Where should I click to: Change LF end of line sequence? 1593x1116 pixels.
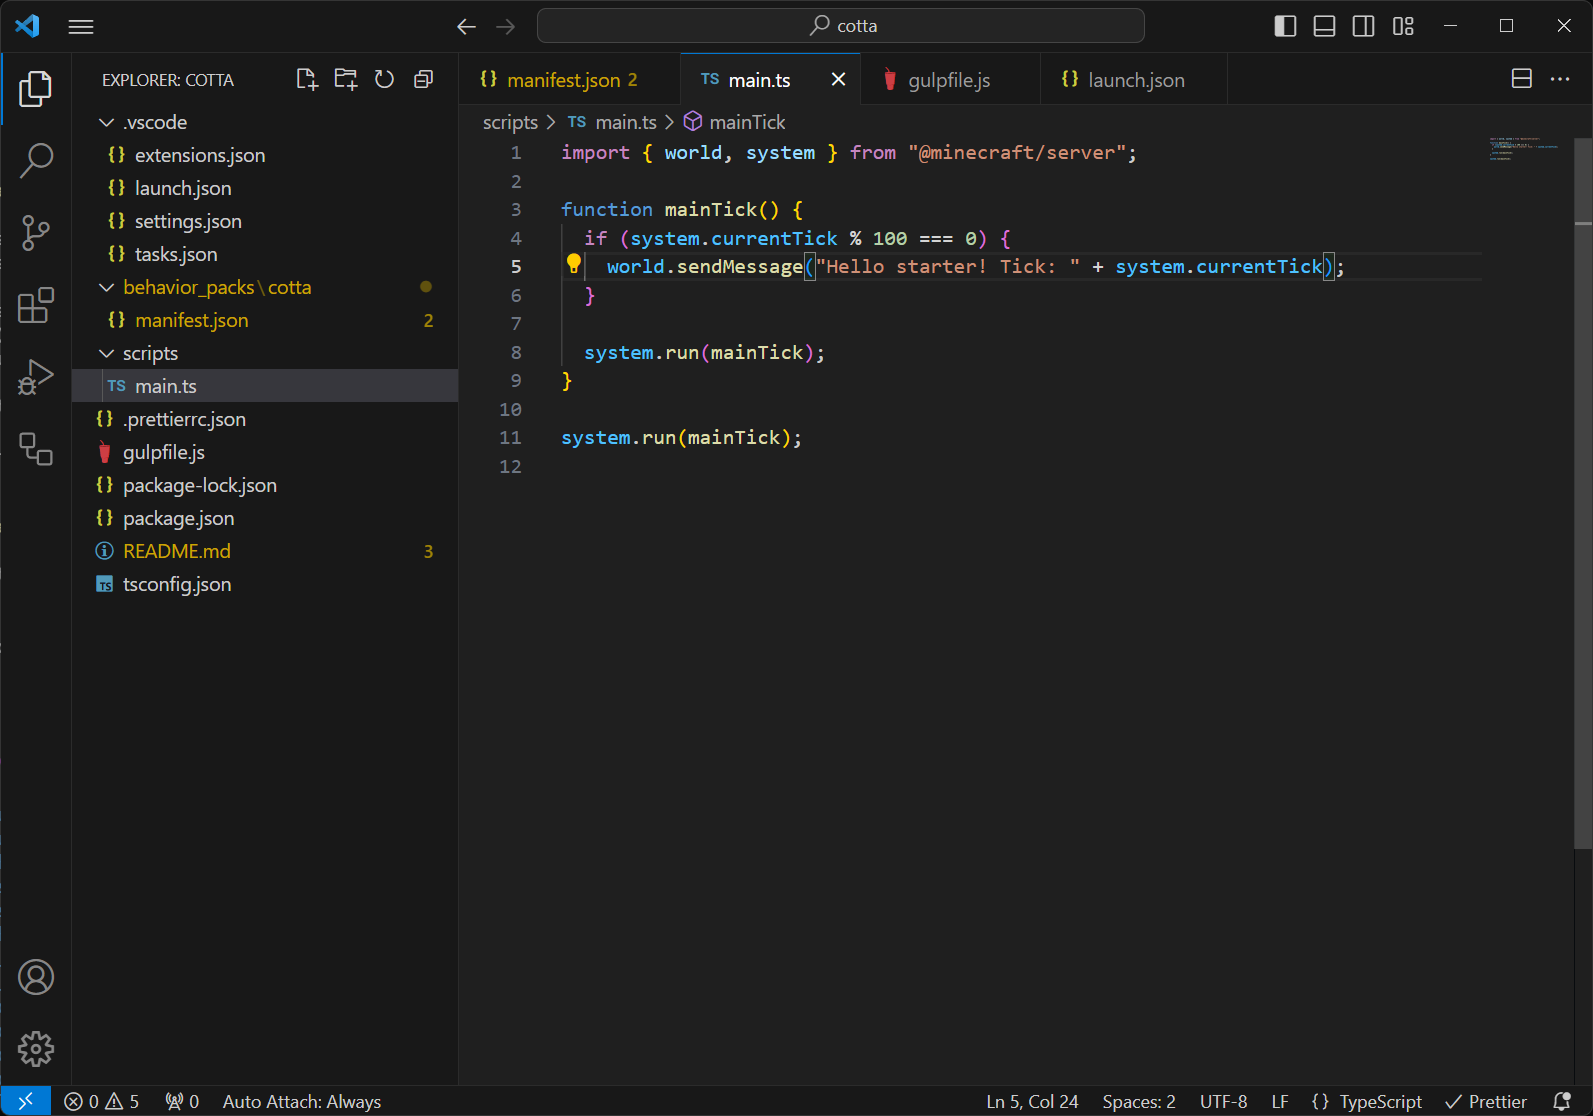coord(1280,1101)
